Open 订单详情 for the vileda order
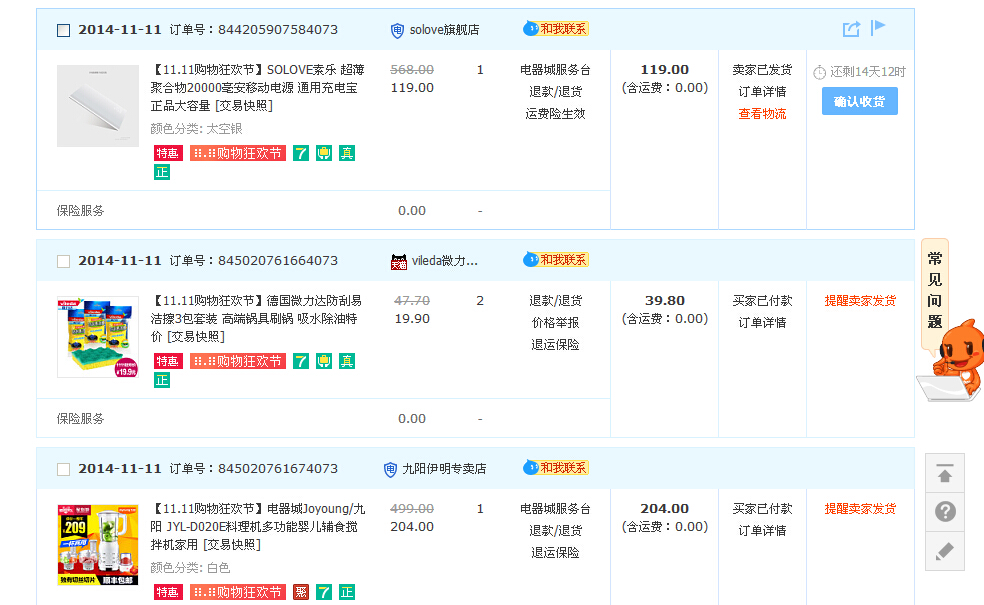 point(762,323)
